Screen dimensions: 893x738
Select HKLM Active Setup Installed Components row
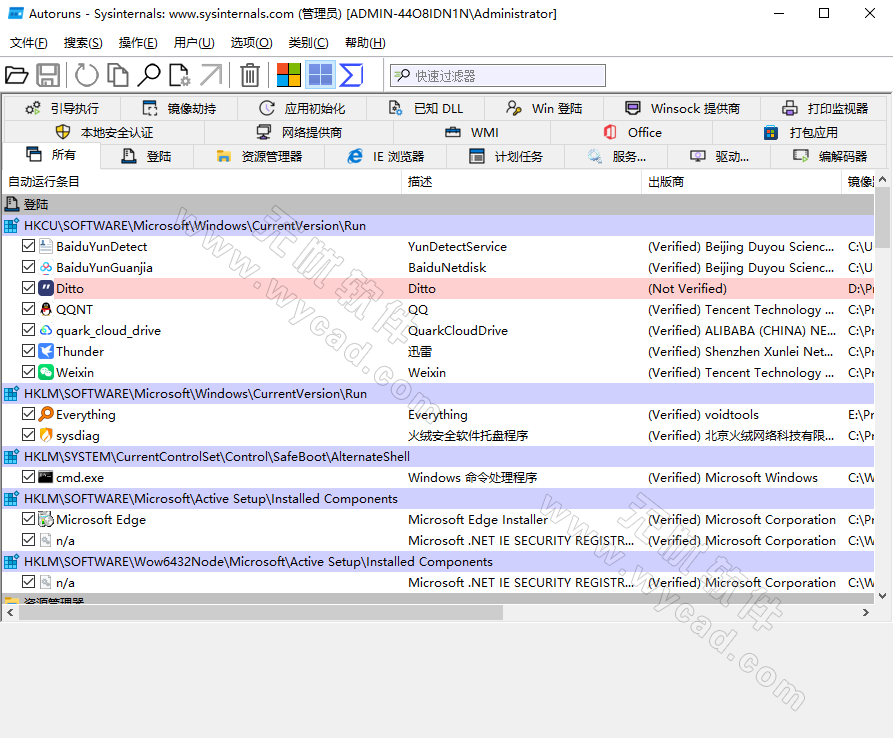tap(439, 498)
